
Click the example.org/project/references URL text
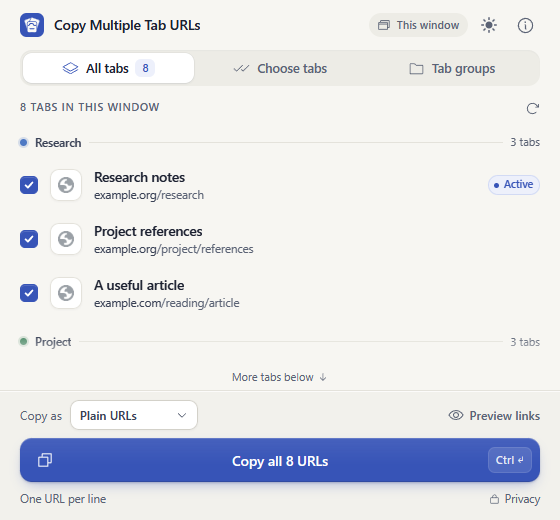[x=174, y=249]
